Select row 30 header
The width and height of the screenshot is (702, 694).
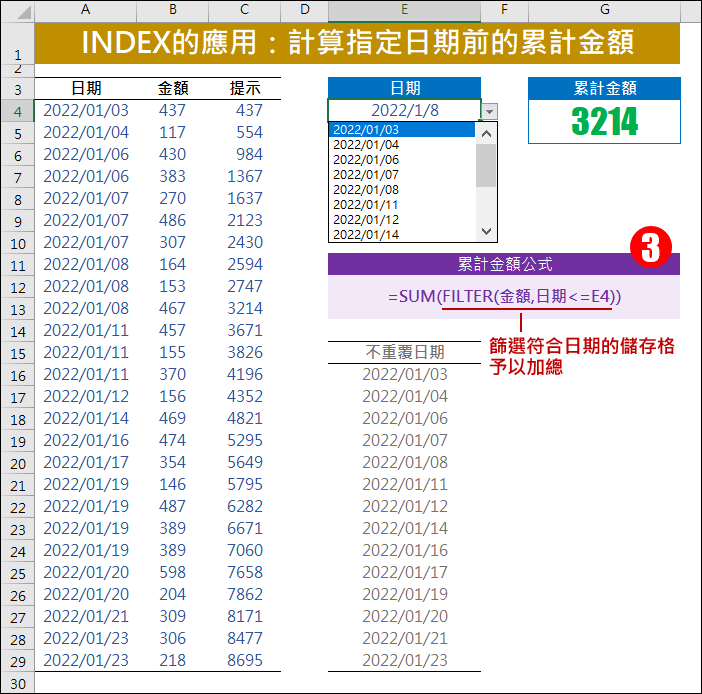point(17,683)
